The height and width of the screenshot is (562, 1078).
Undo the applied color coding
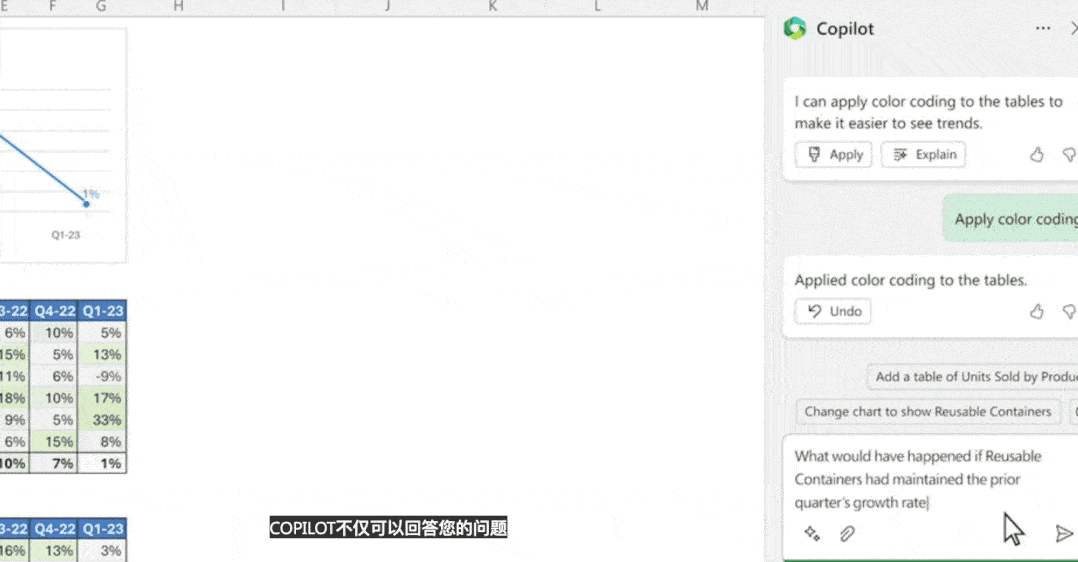click(x=834, y=311)
